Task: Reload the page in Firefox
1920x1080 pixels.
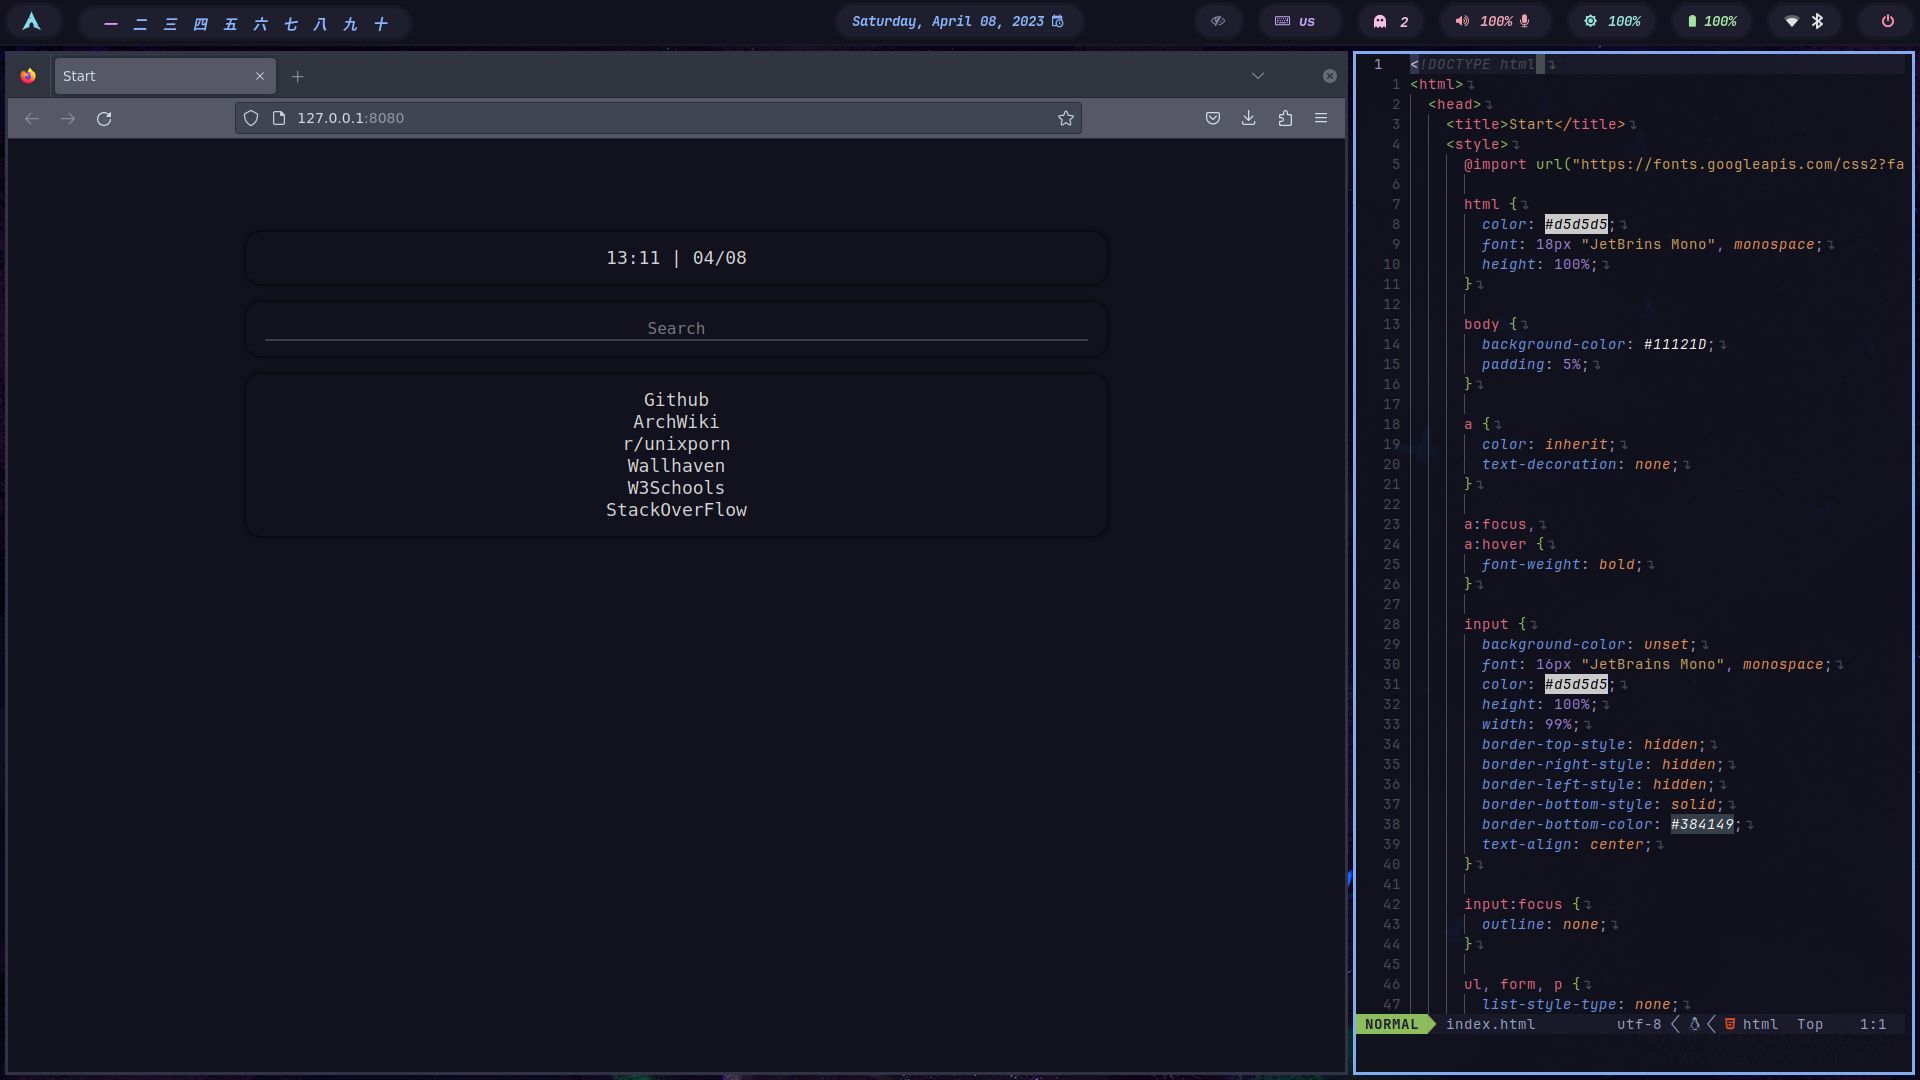Action: [104, 119]
